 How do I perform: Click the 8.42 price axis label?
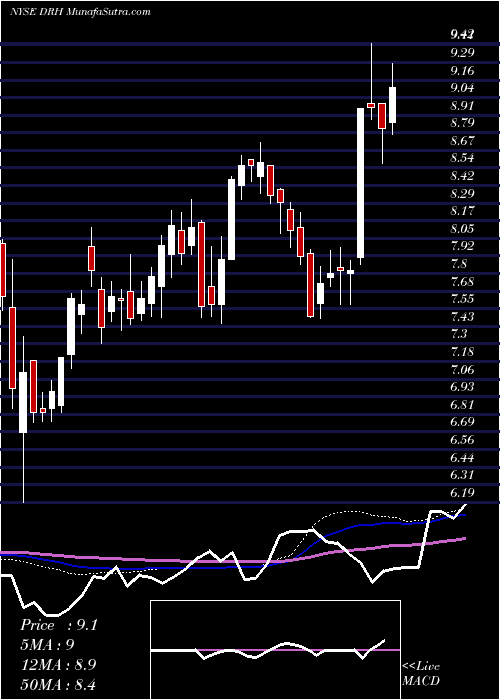463,176
